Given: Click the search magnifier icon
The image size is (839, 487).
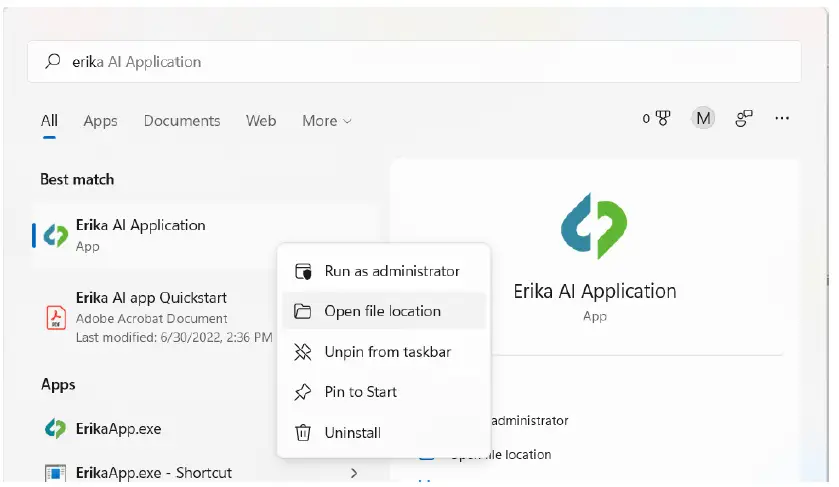Looking at the screenshot, I should 52,61.
